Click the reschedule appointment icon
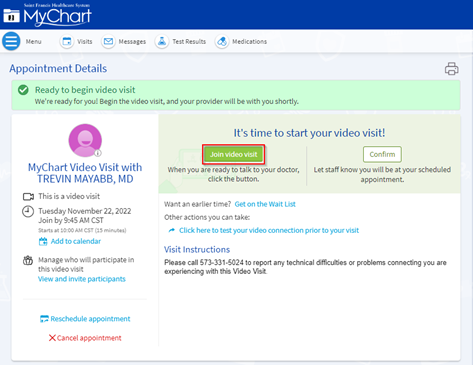Image resolution: width=473 pixels, height=365 pixels. pos(44,319)
